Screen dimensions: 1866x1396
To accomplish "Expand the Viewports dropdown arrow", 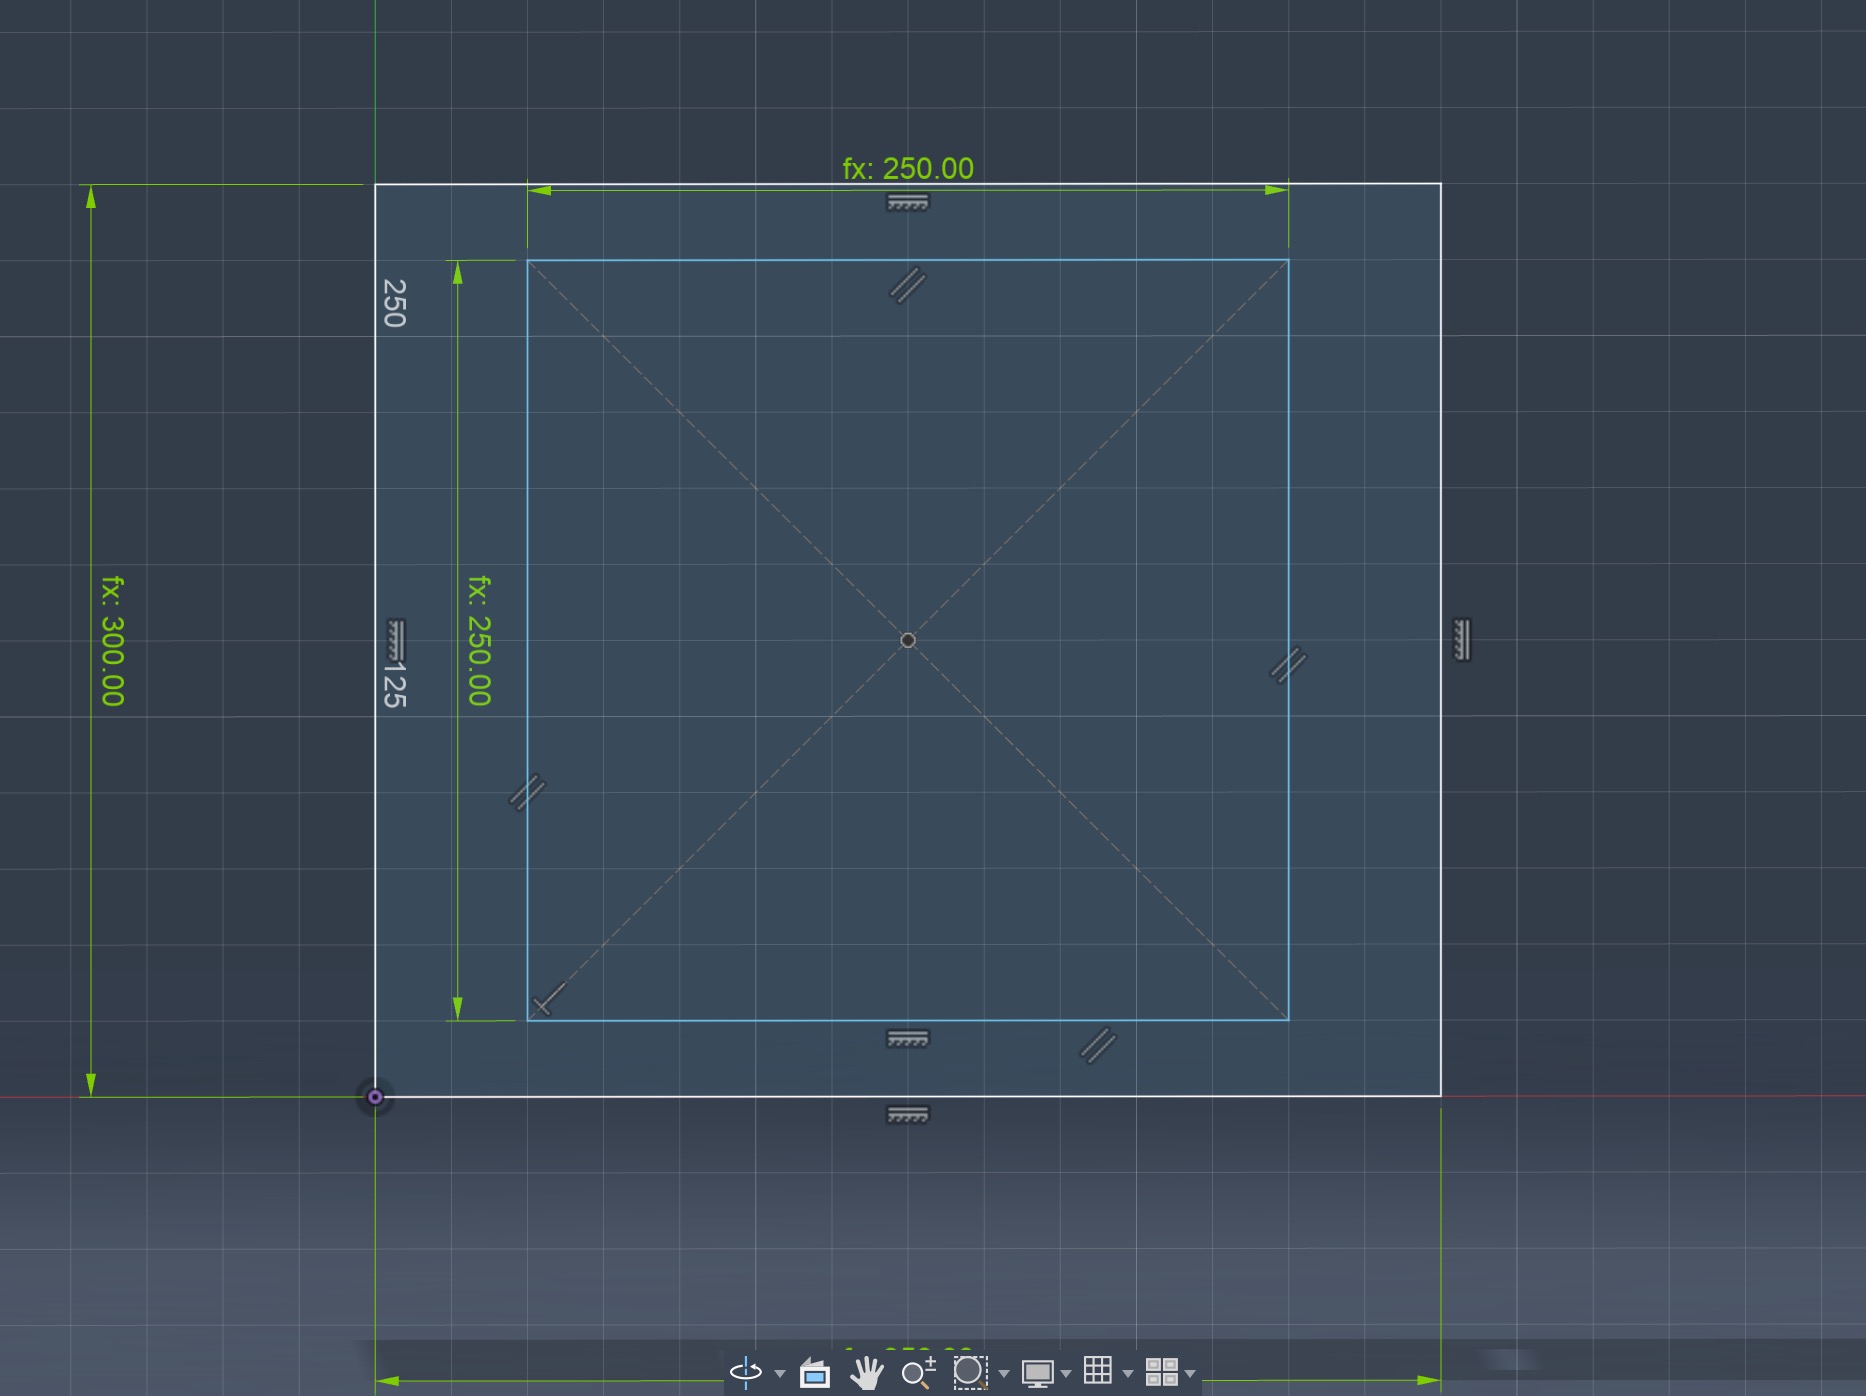I will click(1190, 1374).
